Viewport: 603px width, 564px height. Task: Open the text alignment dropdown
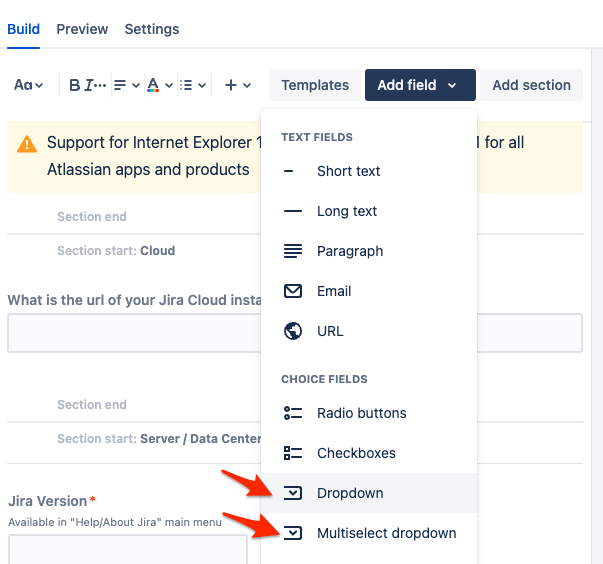[x=125, y=85]
